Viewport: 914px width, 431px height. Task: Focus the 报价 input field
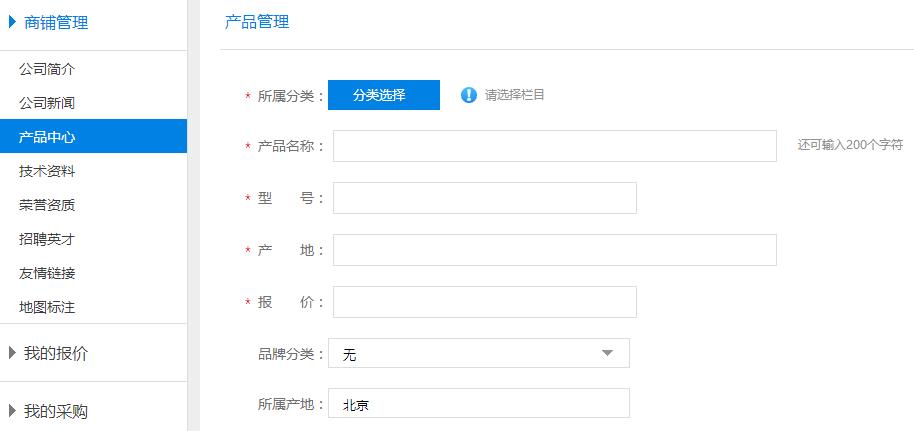pos(484,302)
